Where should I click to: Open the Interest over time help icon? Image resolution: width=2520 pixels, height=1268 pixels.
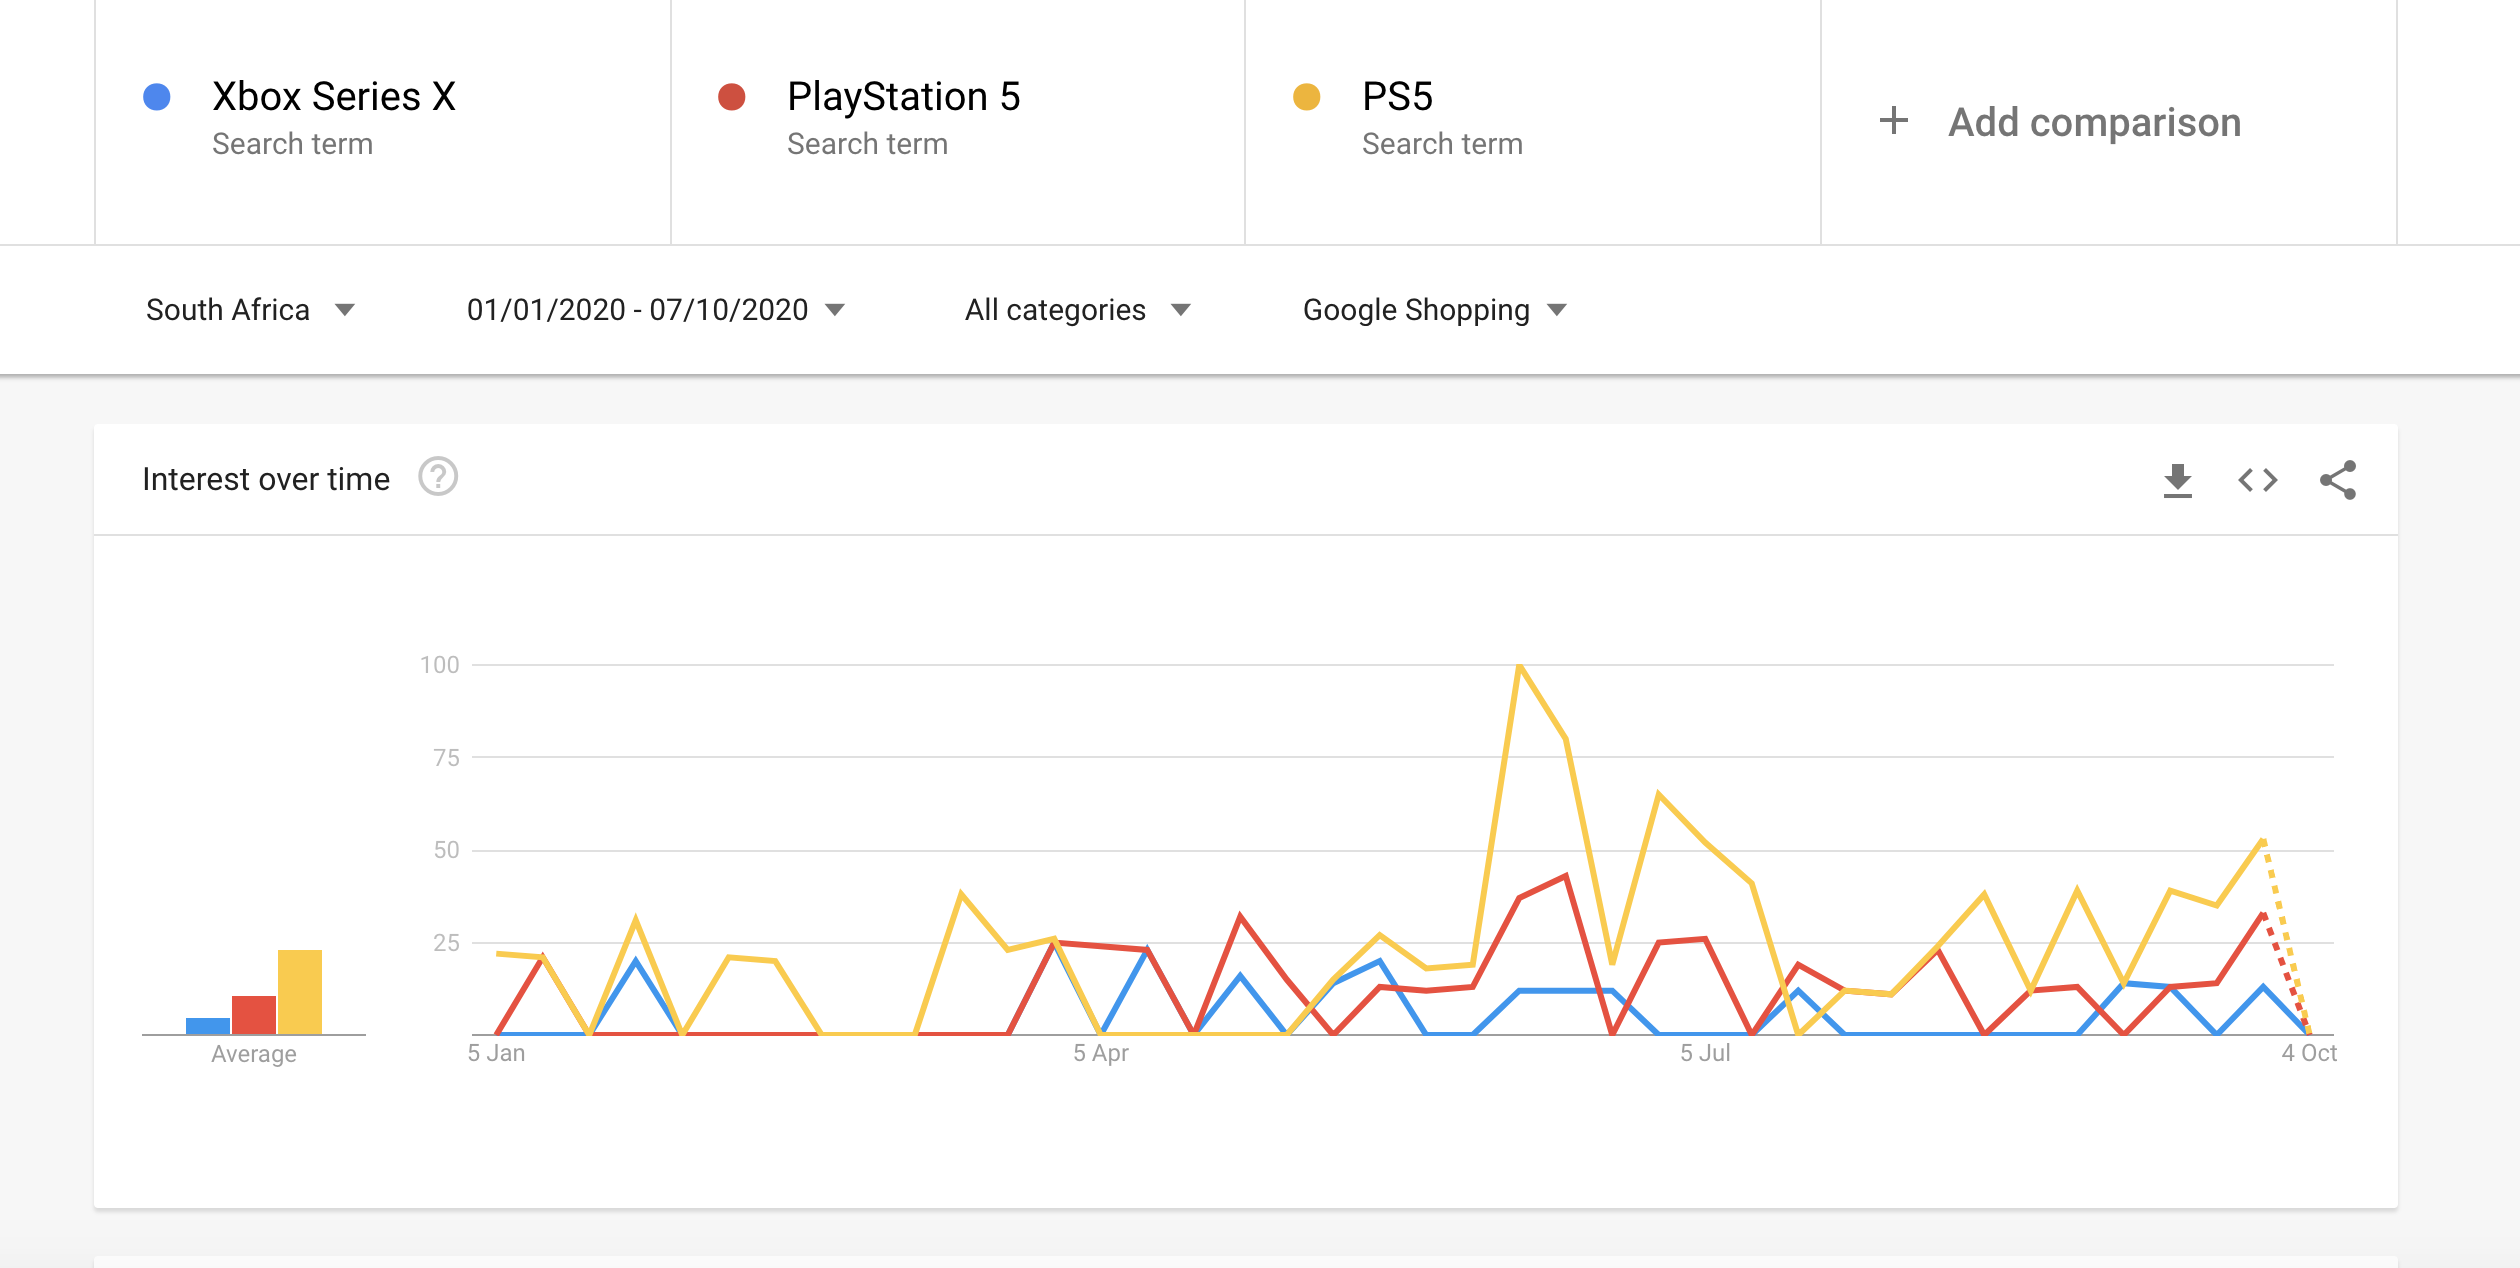438,477
